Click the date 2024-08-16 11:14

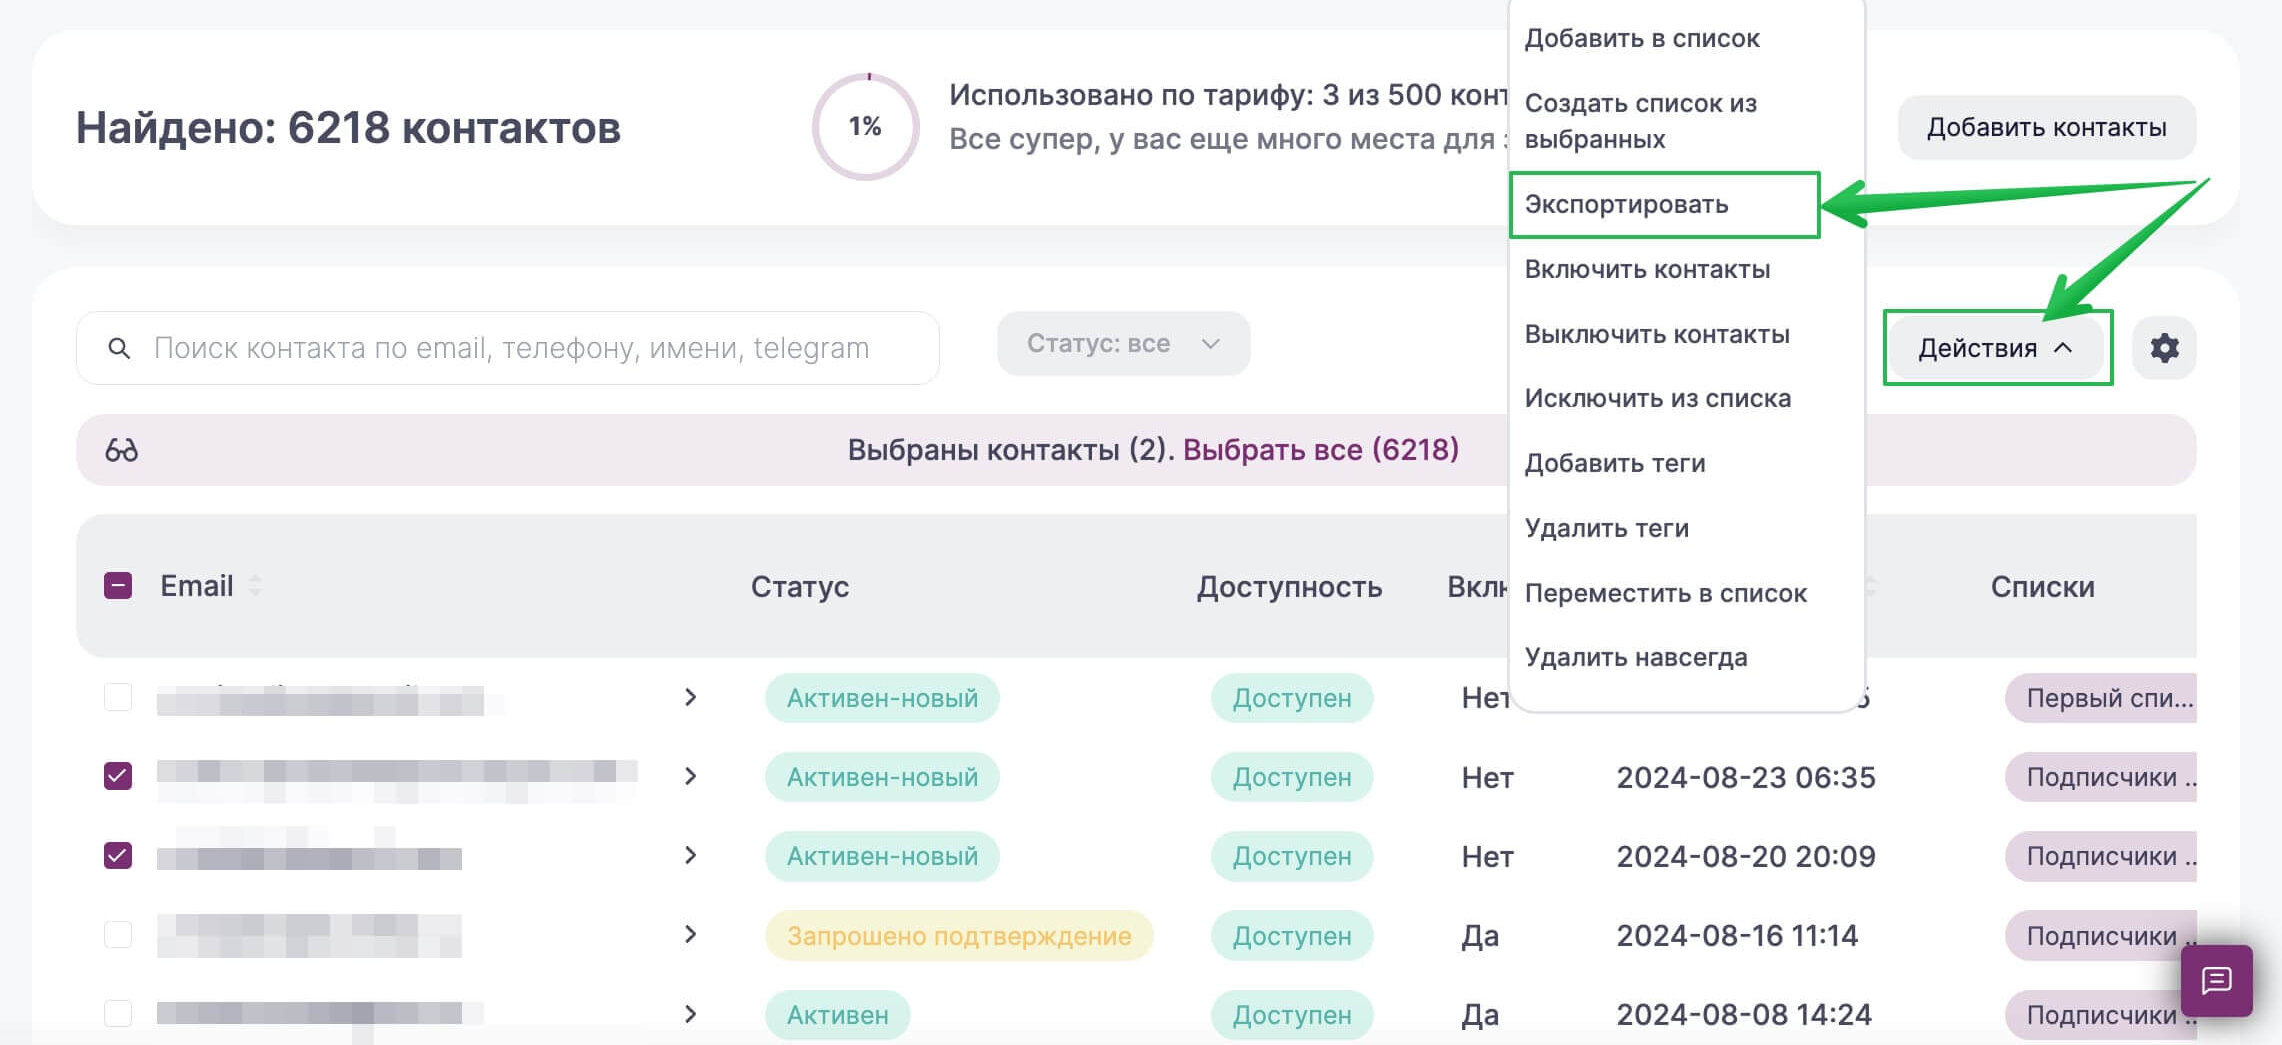click(x=1737, y=935)
